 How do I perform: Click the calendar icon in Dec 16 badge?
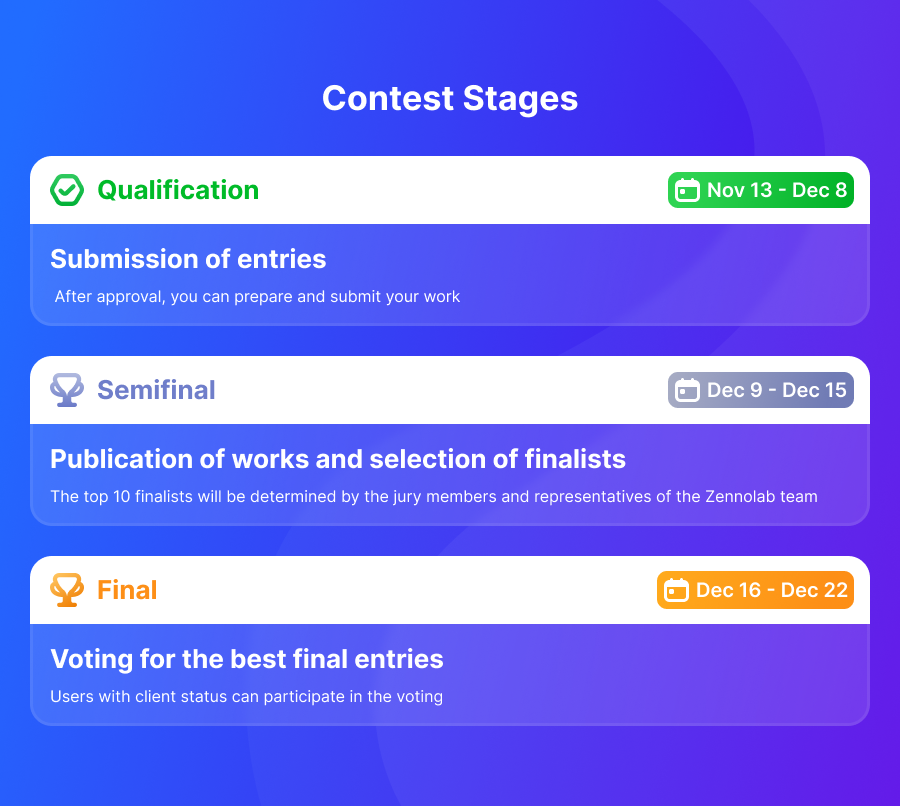(676, 590)
